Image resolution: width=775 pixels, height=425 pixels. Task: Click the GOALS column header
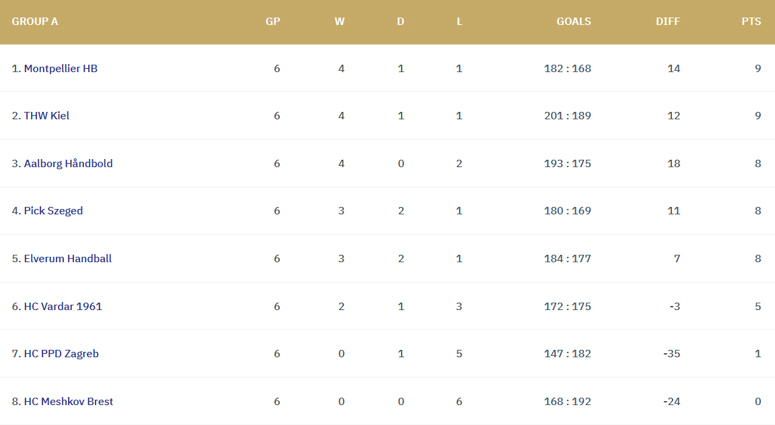[574, 21]
